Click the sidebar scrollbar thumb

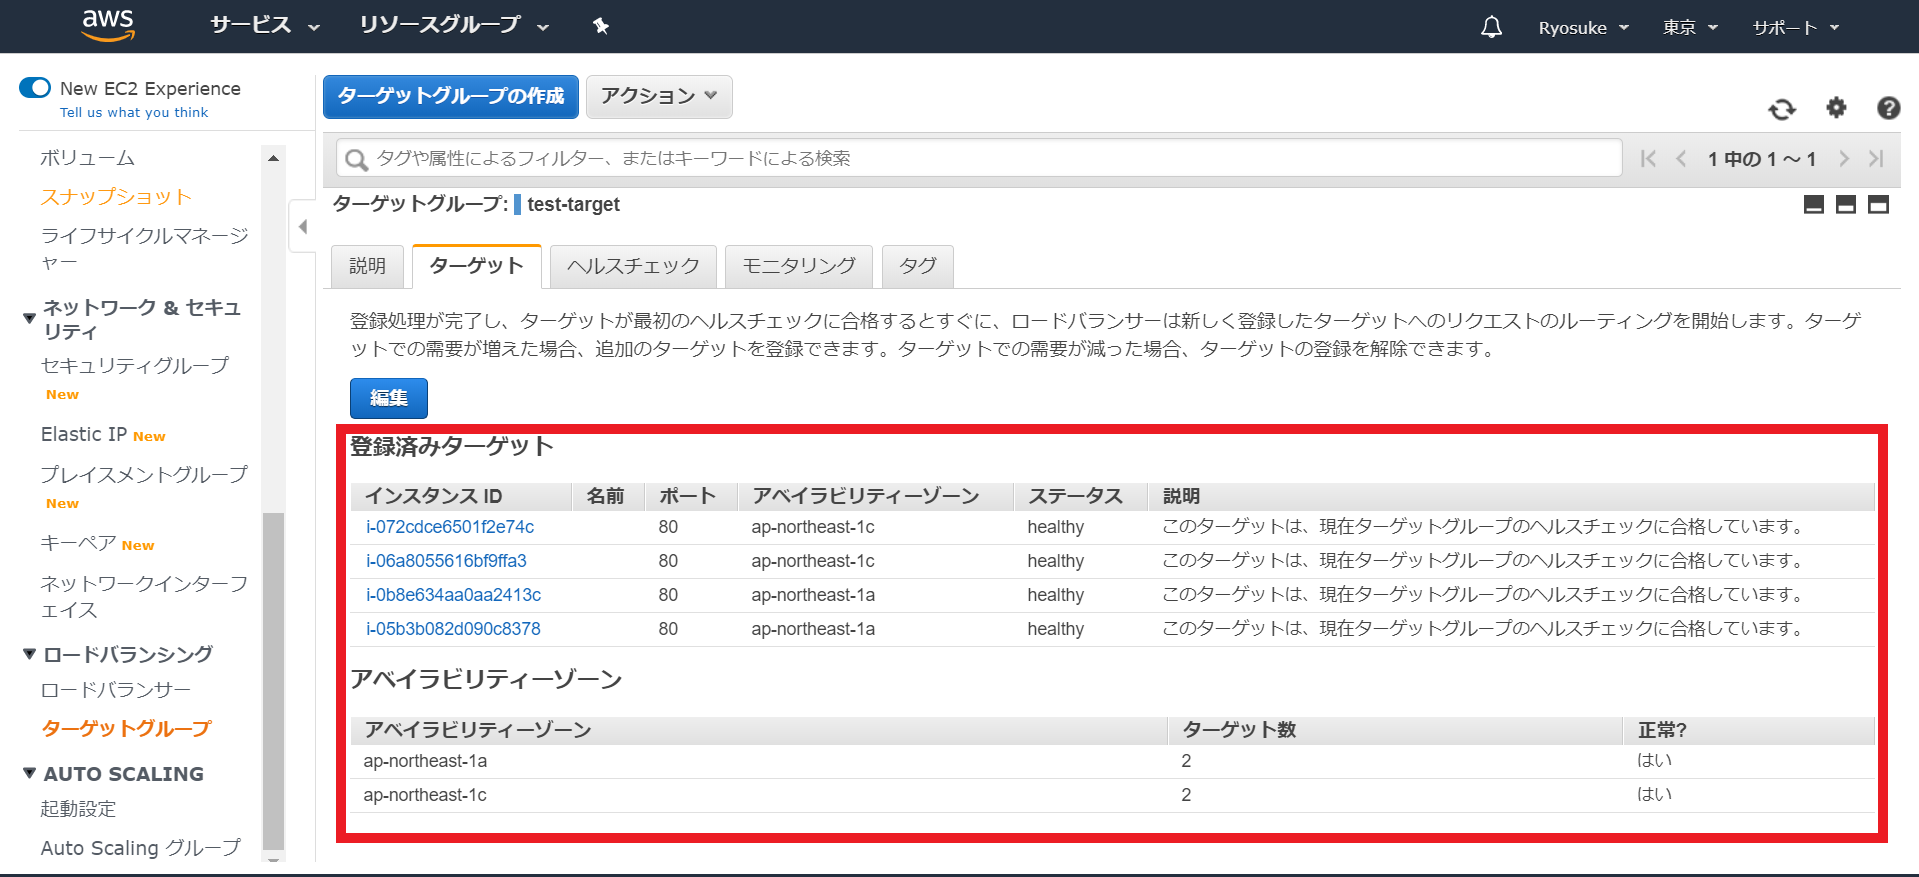click(x=273, y=680)
